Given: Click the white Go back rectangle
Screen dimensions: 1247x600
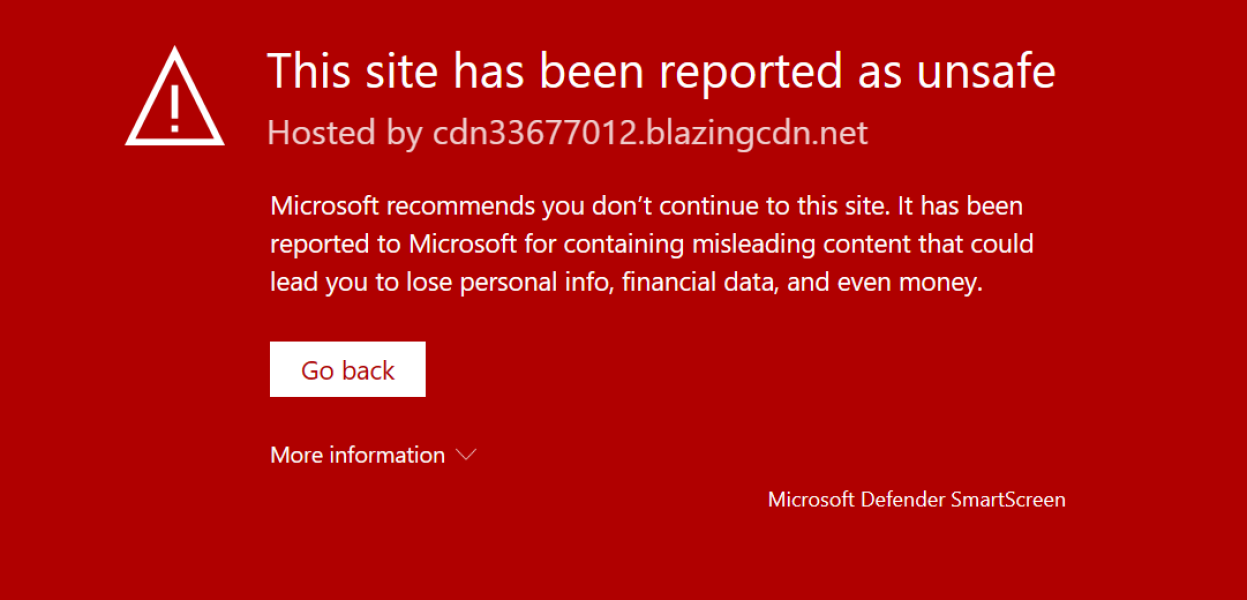Looking at the screenshot, I should [347, 369].
